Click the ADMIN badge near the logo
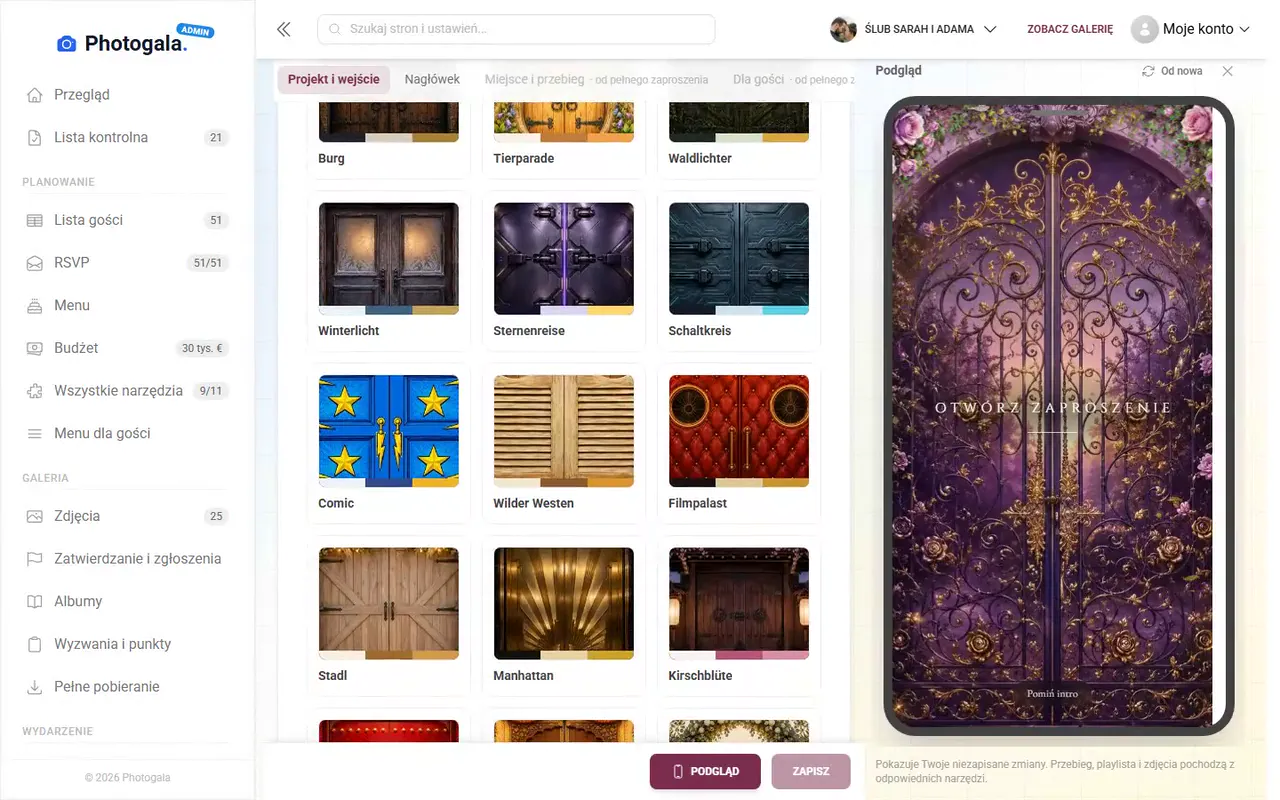 195,31
